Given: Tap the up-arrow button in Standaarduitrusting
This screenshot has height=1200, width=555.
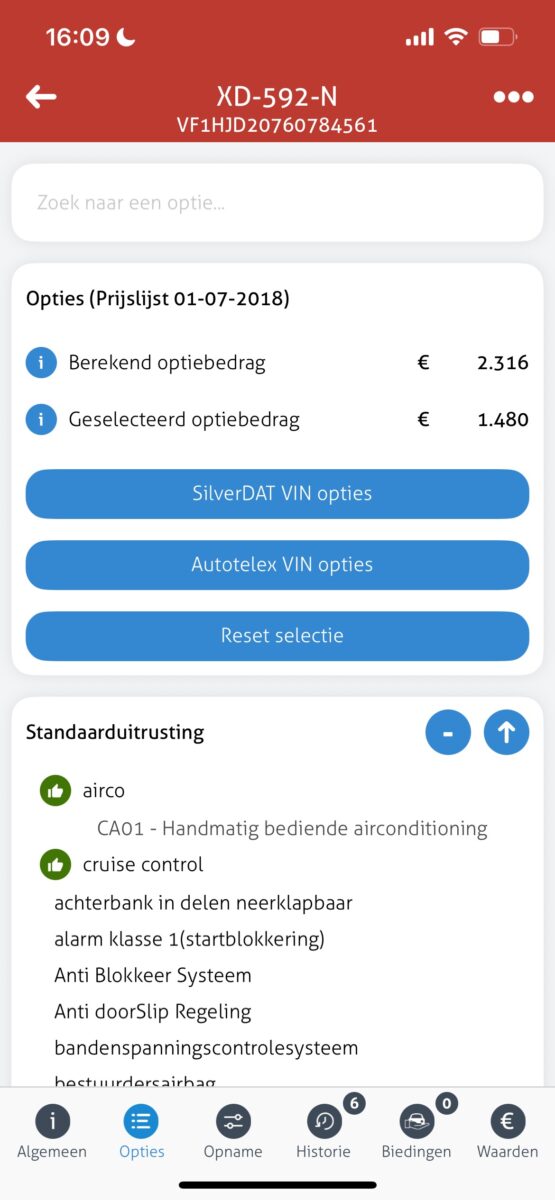Looking at the screenshot, I should coord(506,732).
